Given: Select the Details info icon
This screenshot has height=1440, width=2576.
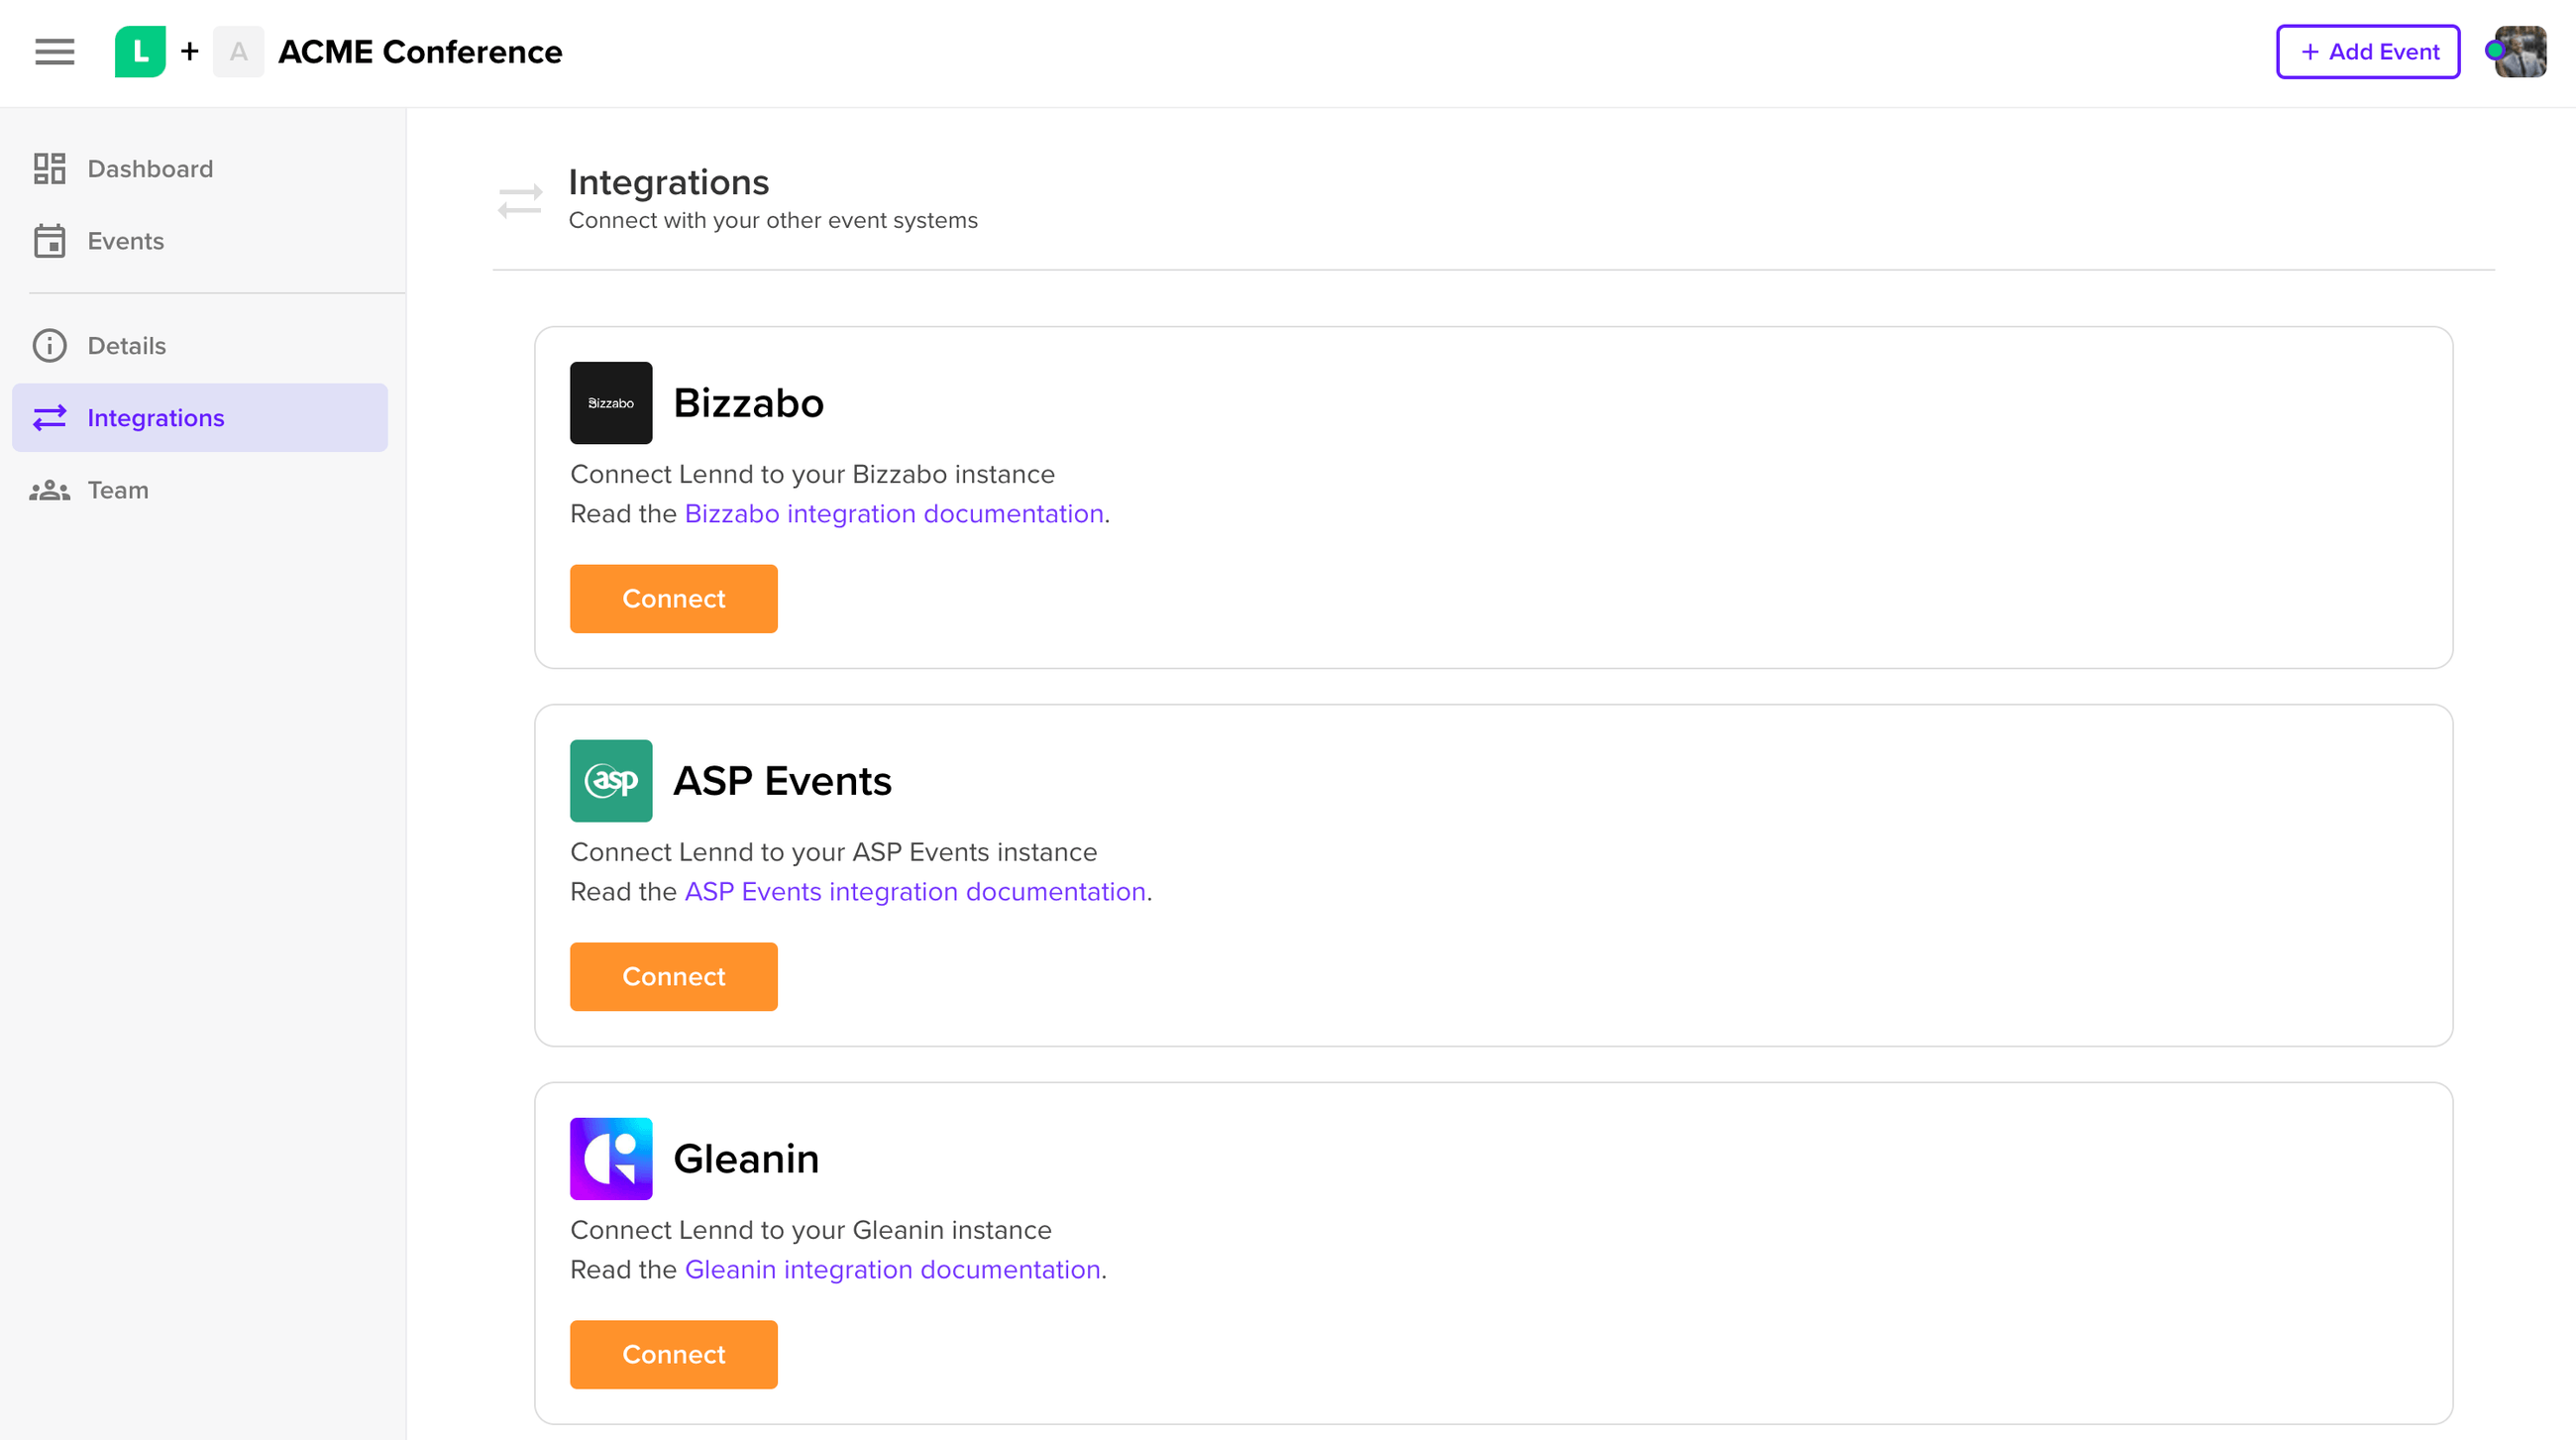Looking at the screenshot, I should (50, 345).
